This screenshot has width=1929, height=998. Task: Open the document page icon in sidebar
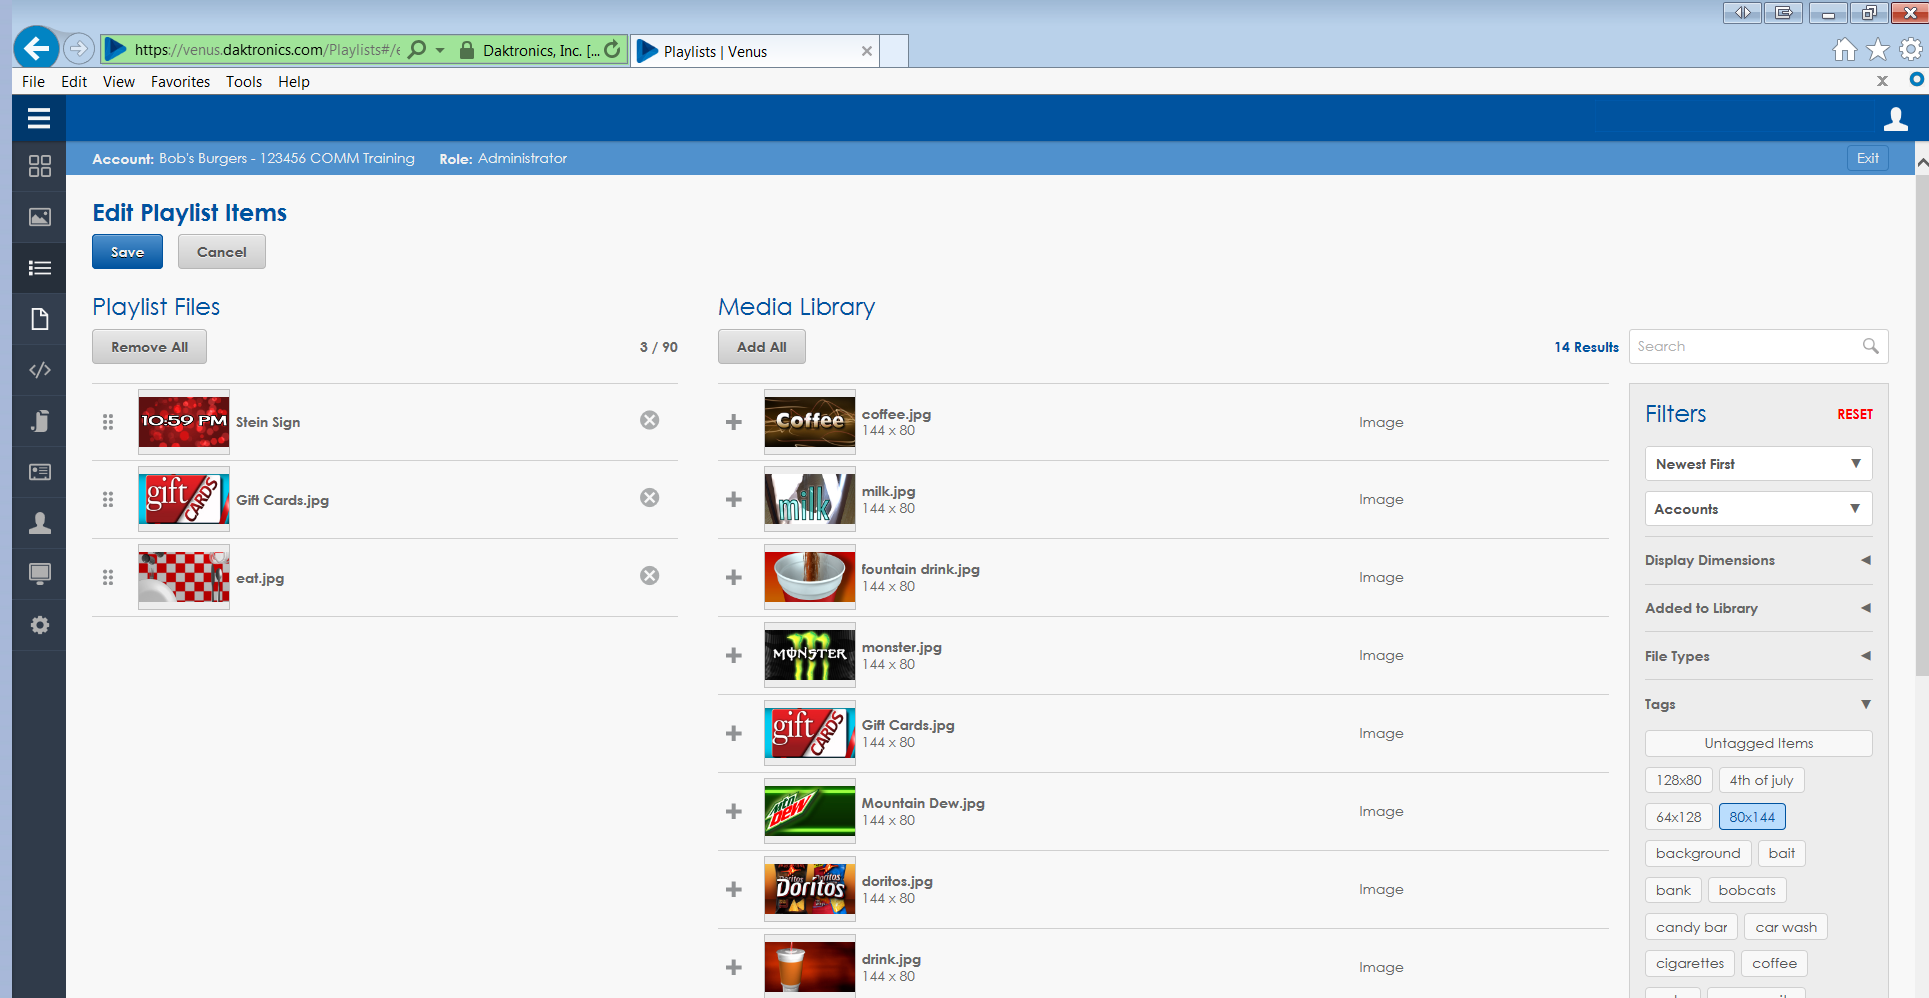pos(39,319)
